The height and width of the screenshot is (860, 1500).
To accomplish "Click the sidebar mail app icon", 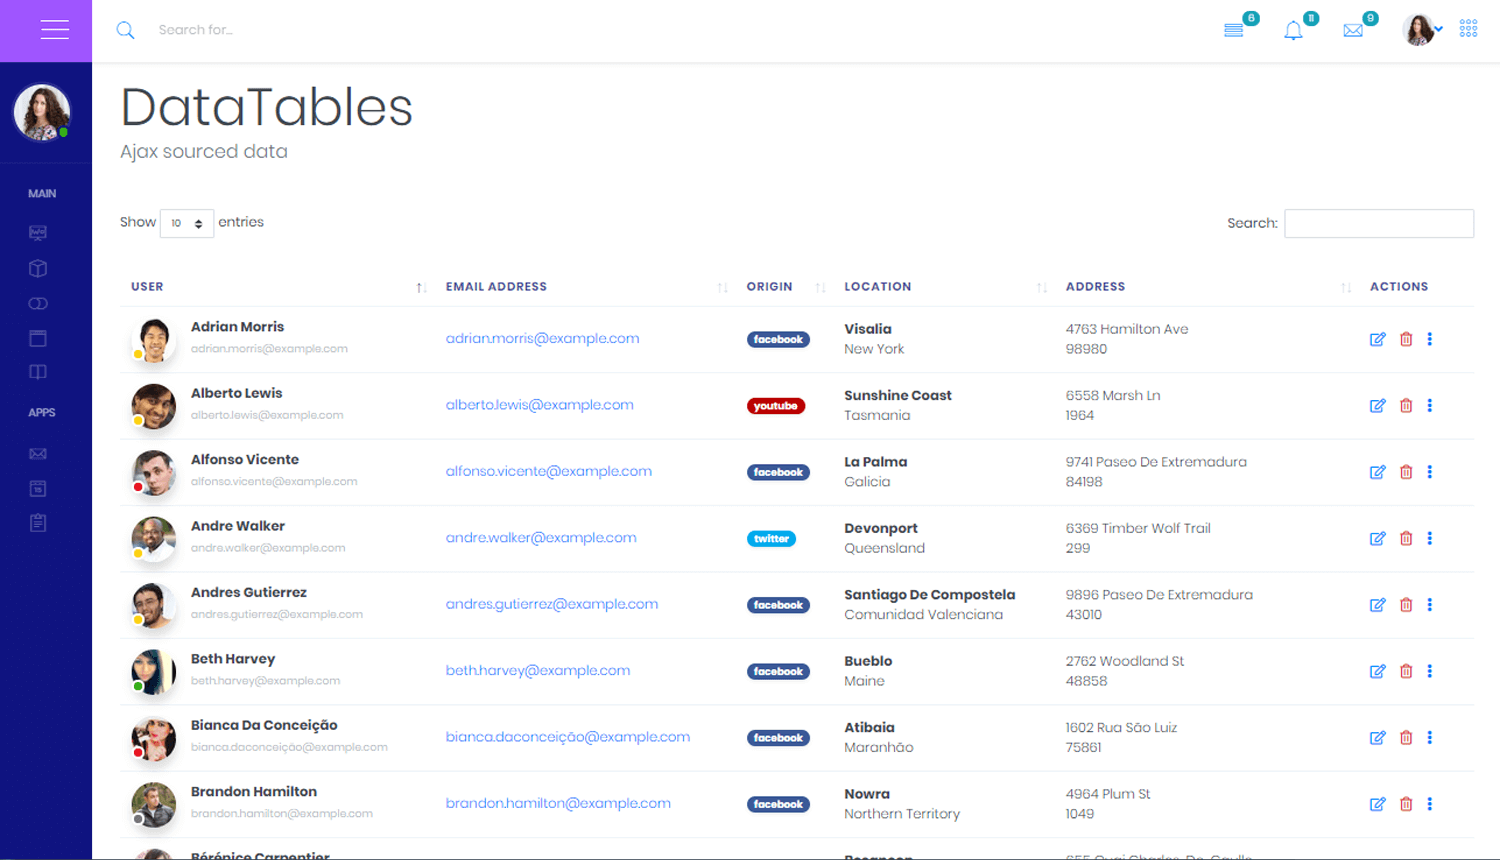I will click(38, 454).
